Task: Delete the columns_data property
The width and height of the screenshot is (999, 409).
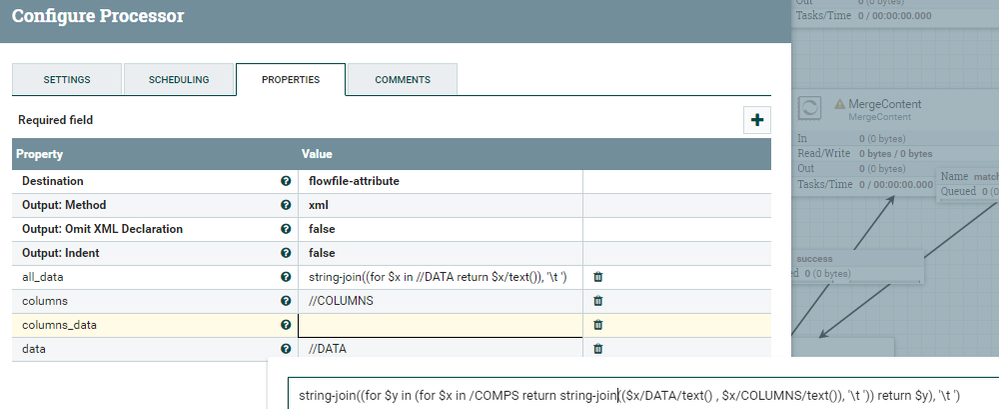Action: coord(598,325)
